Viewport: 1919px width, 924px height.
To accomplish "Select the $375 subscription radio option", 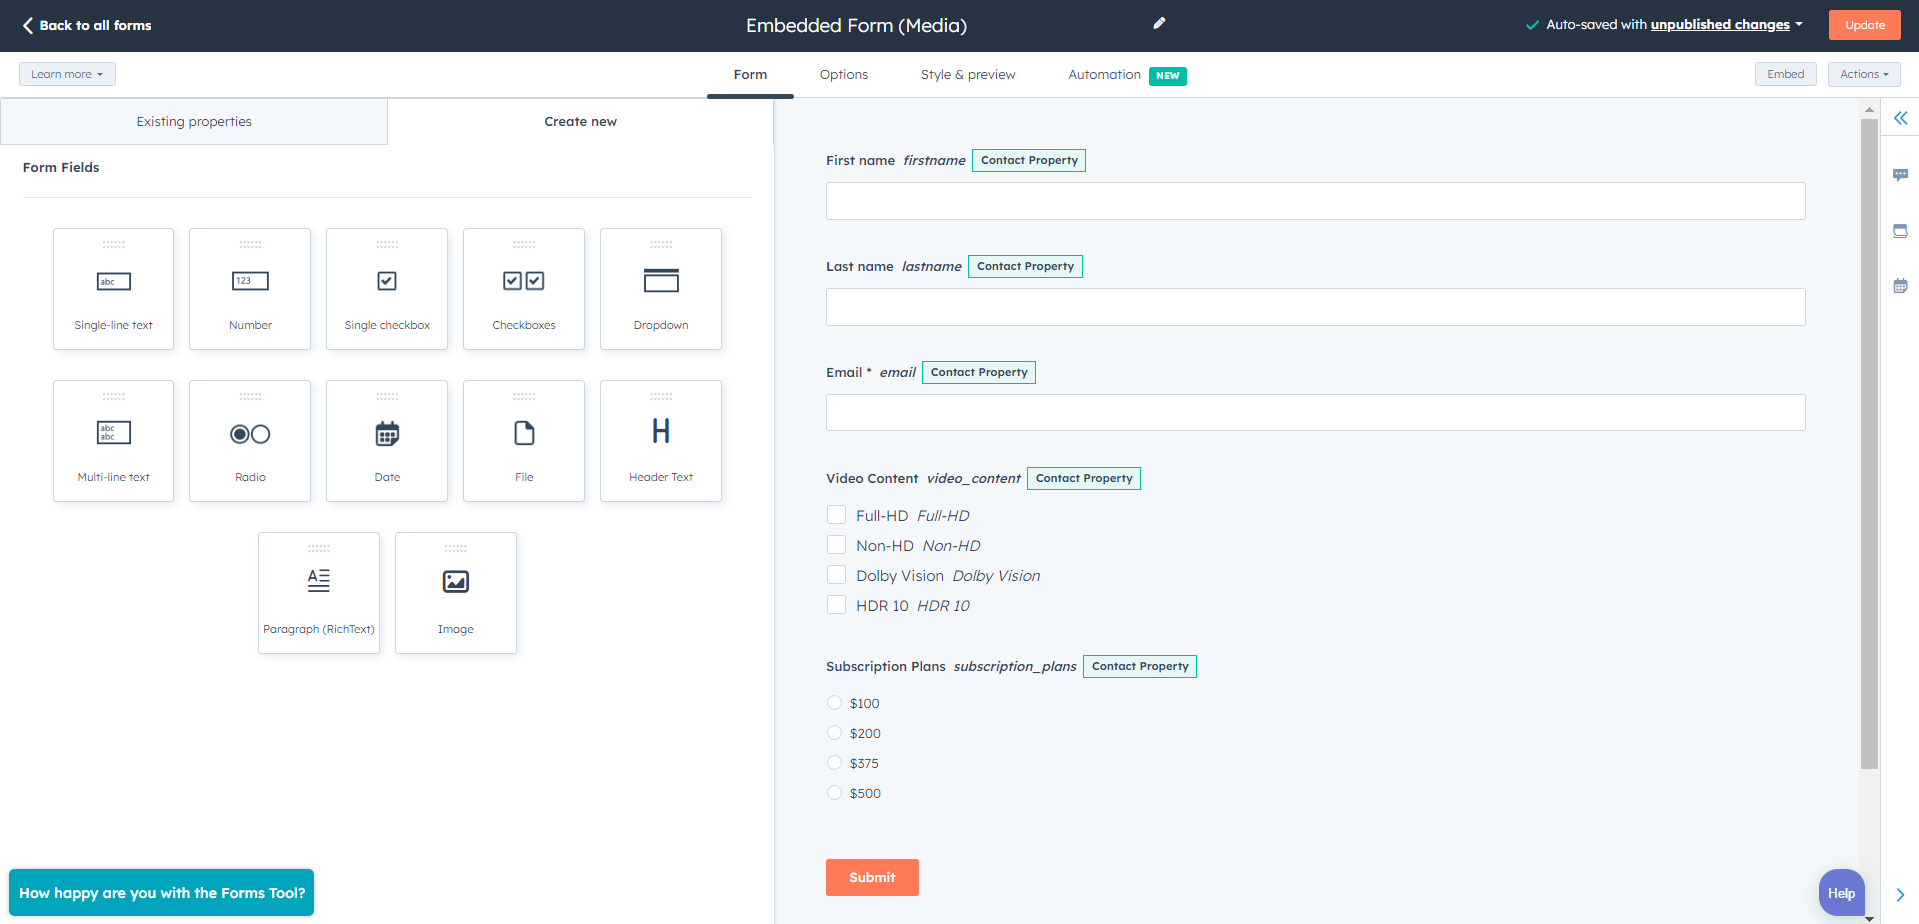I will [835, 763].
